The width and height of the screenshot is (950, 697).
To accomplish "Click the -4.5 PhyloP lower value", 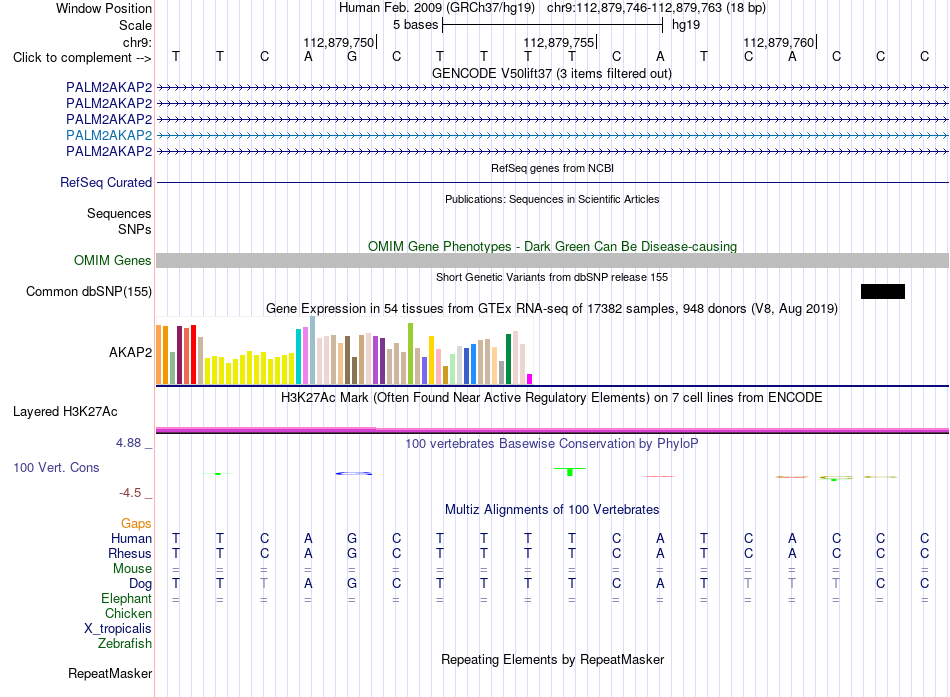I will tap(130, 493).
